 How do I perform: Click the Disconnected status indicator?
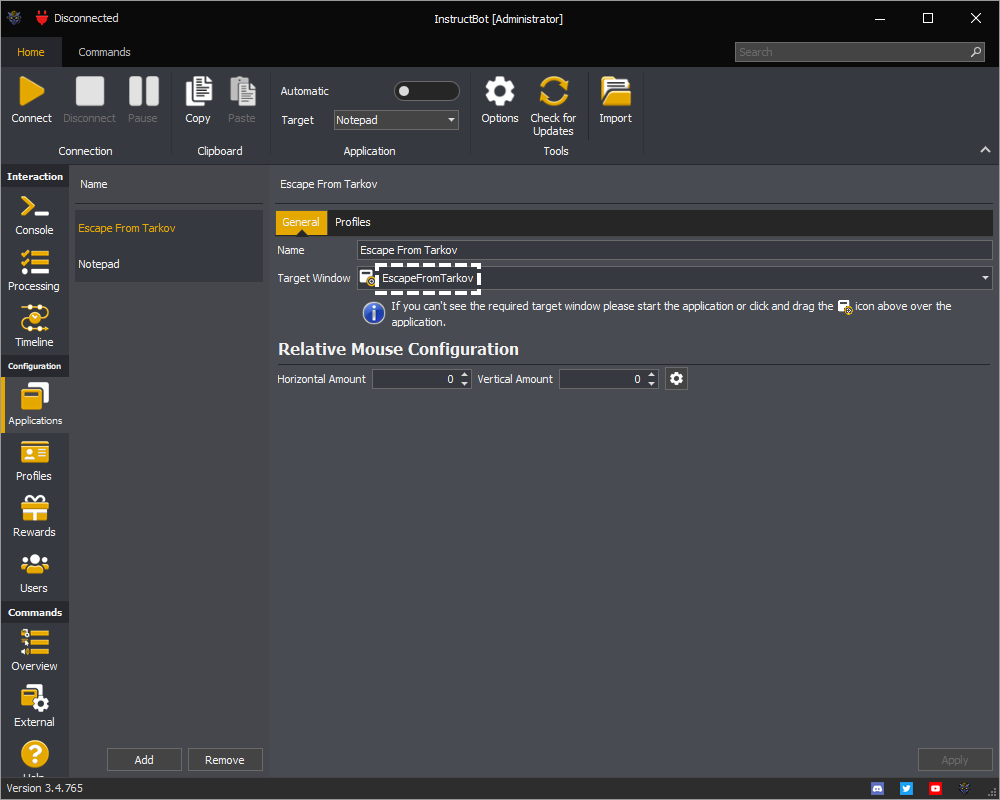[x=77, y=19]
